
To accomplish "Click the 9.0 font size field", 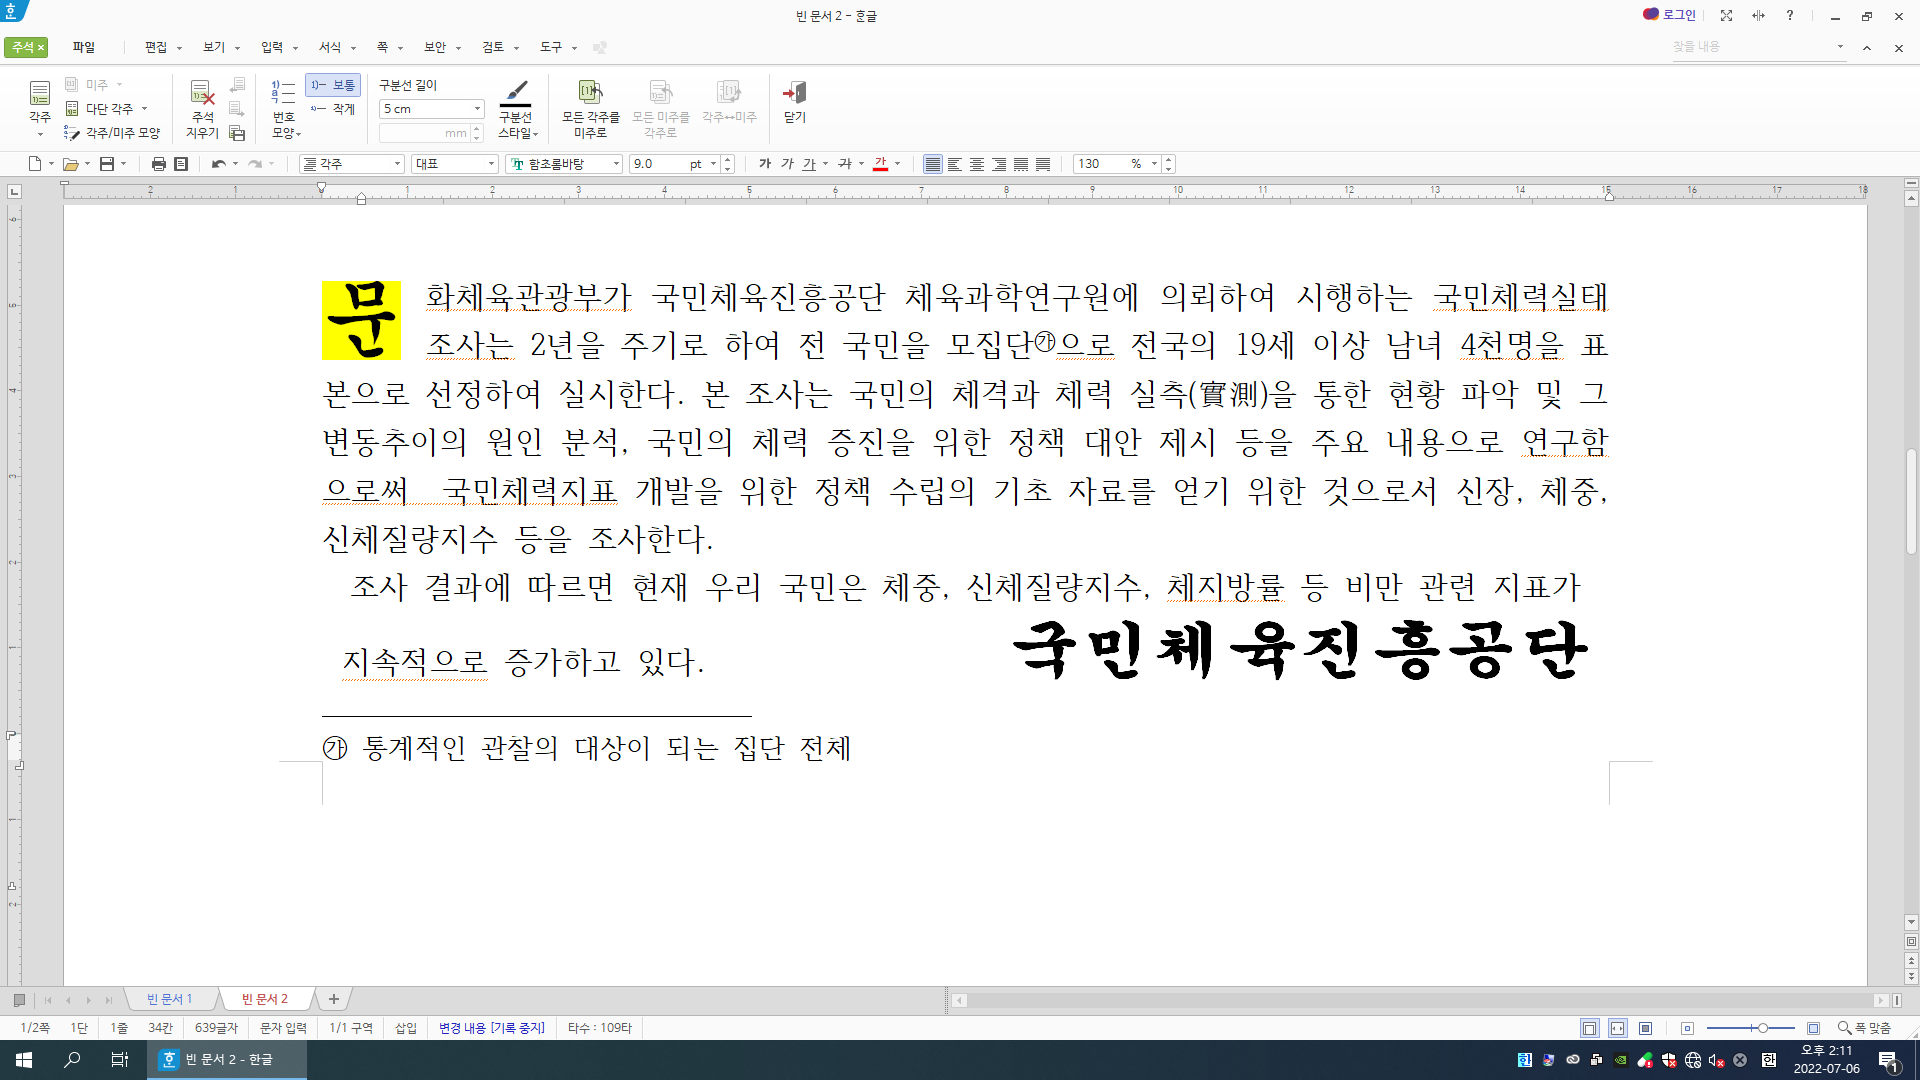I will pos(658,164).
